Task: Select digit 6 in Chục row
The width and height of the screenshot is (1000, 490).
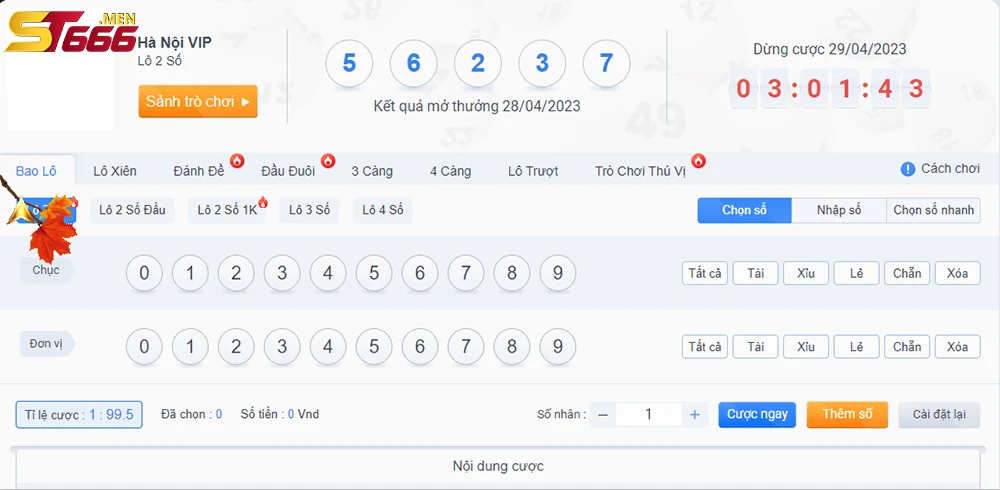Action: 420,273
